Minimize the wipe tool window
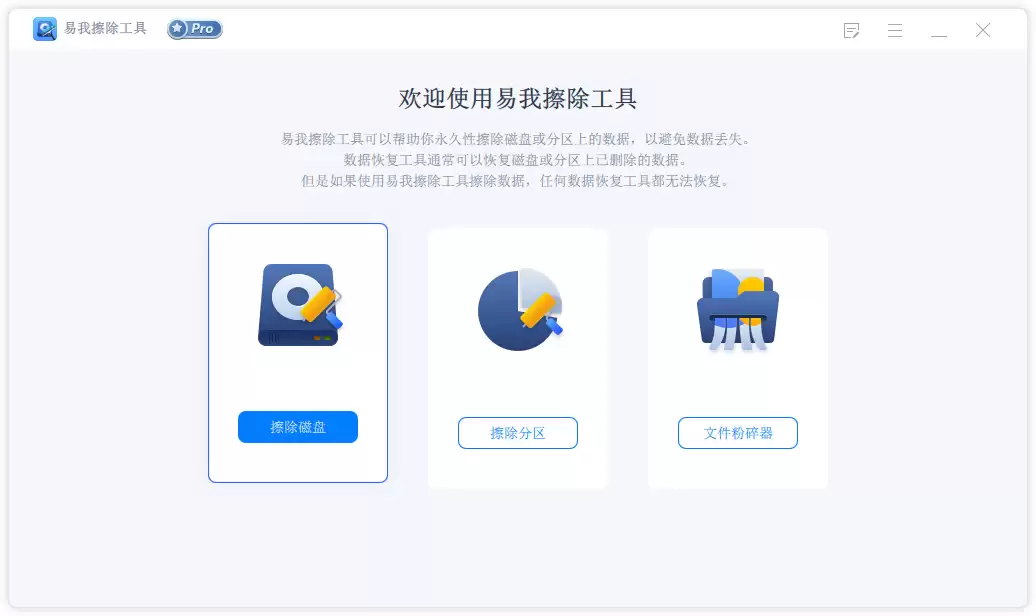This screenshot has width=1036, height=616. click(x=939, y=30)
